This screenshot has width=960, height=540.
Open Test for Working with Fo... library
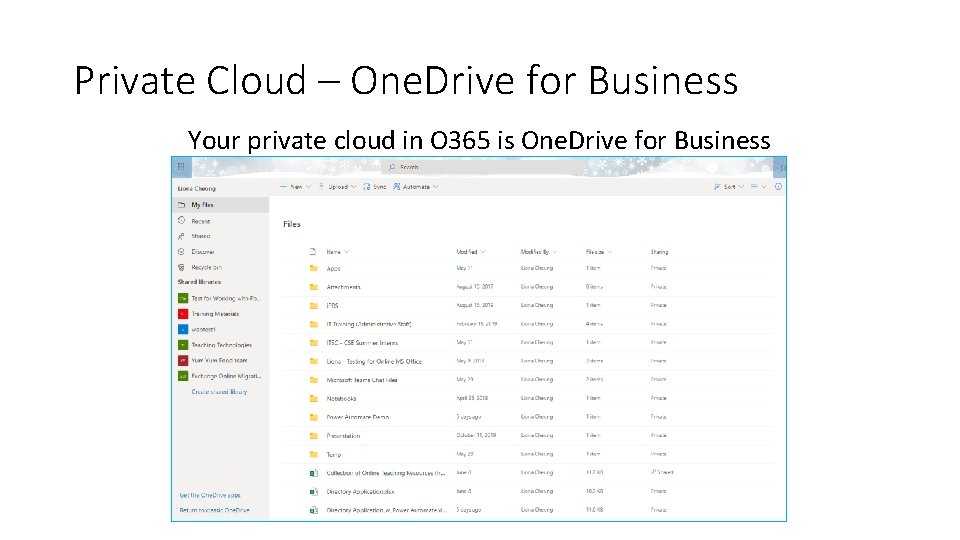[x=225, y=298]
